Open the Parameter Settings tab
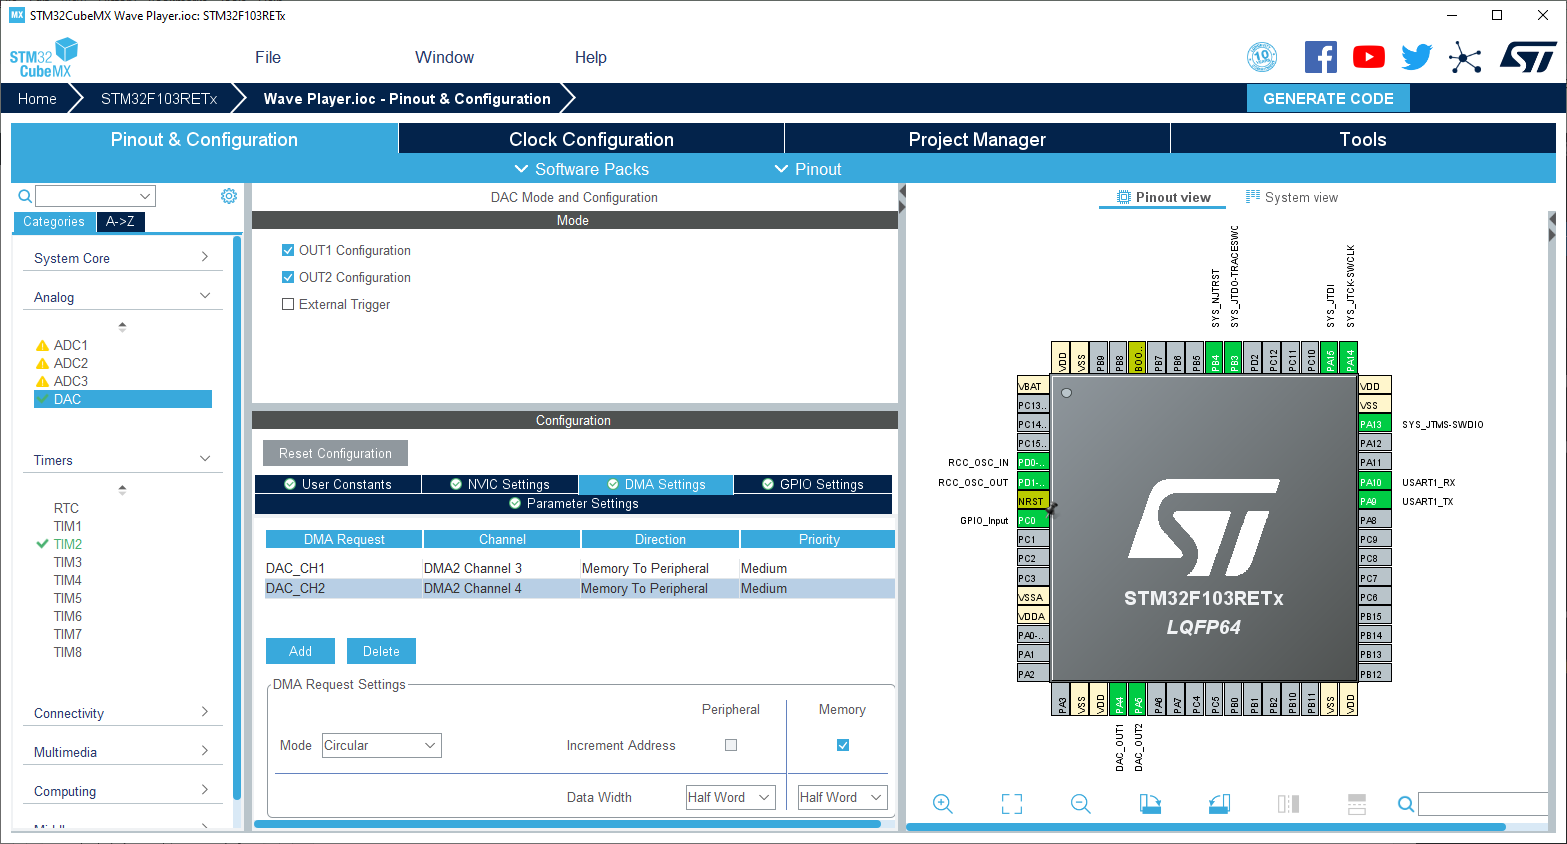The width and height of the screenshot is (1567, 844). (573, 503)
